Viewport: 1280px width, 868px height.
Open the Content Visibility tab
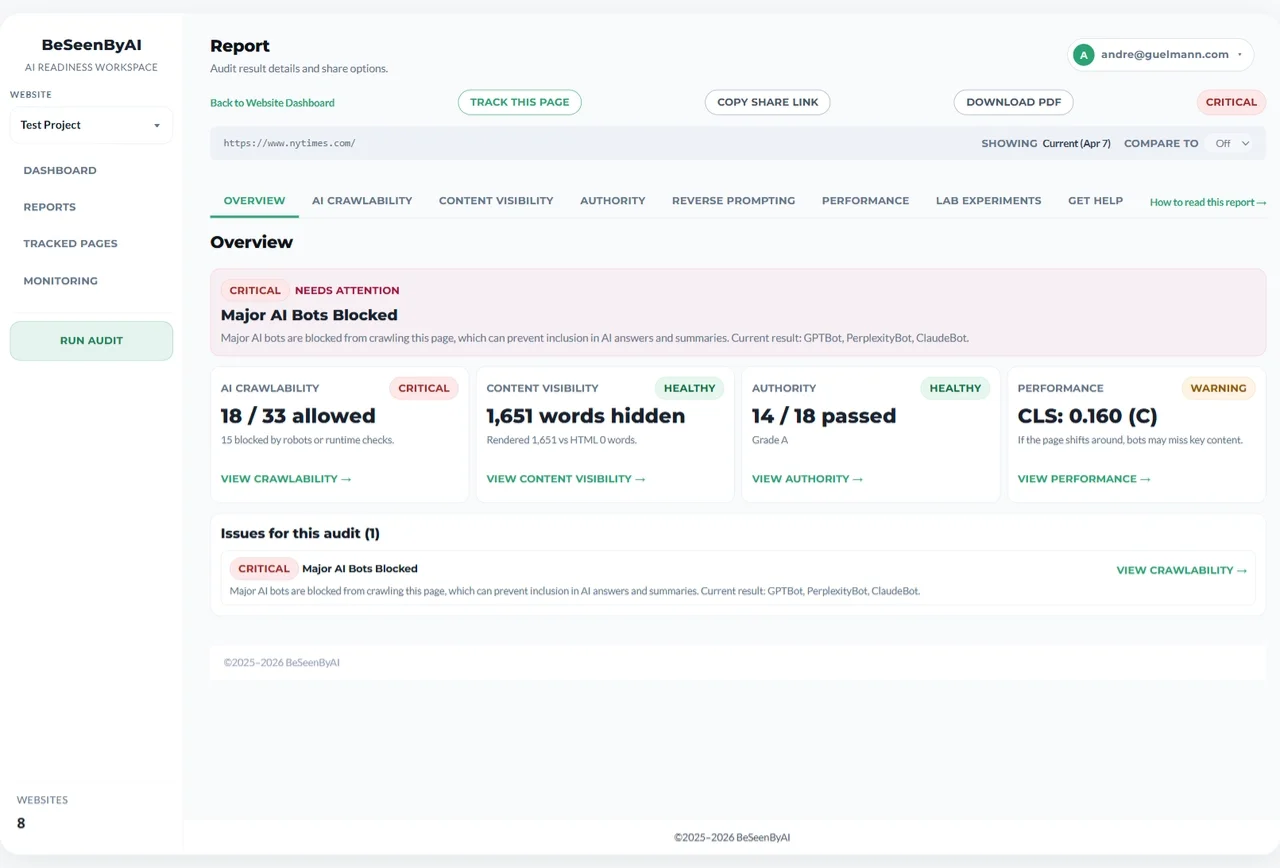click(496, 201)
